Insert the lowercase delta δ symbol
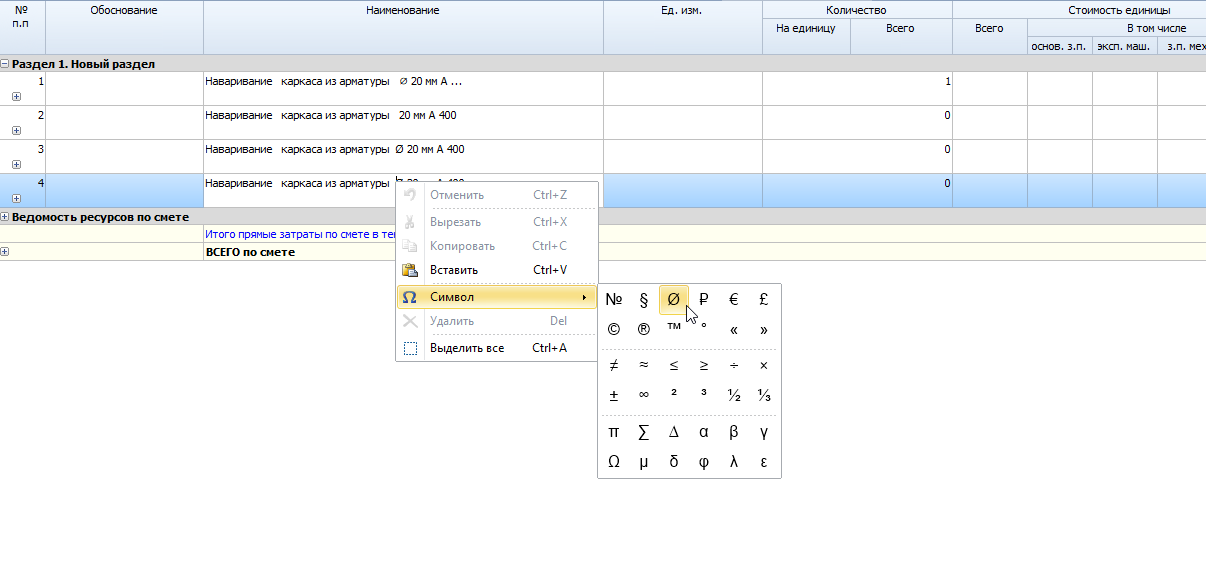 tap(674, 462)
